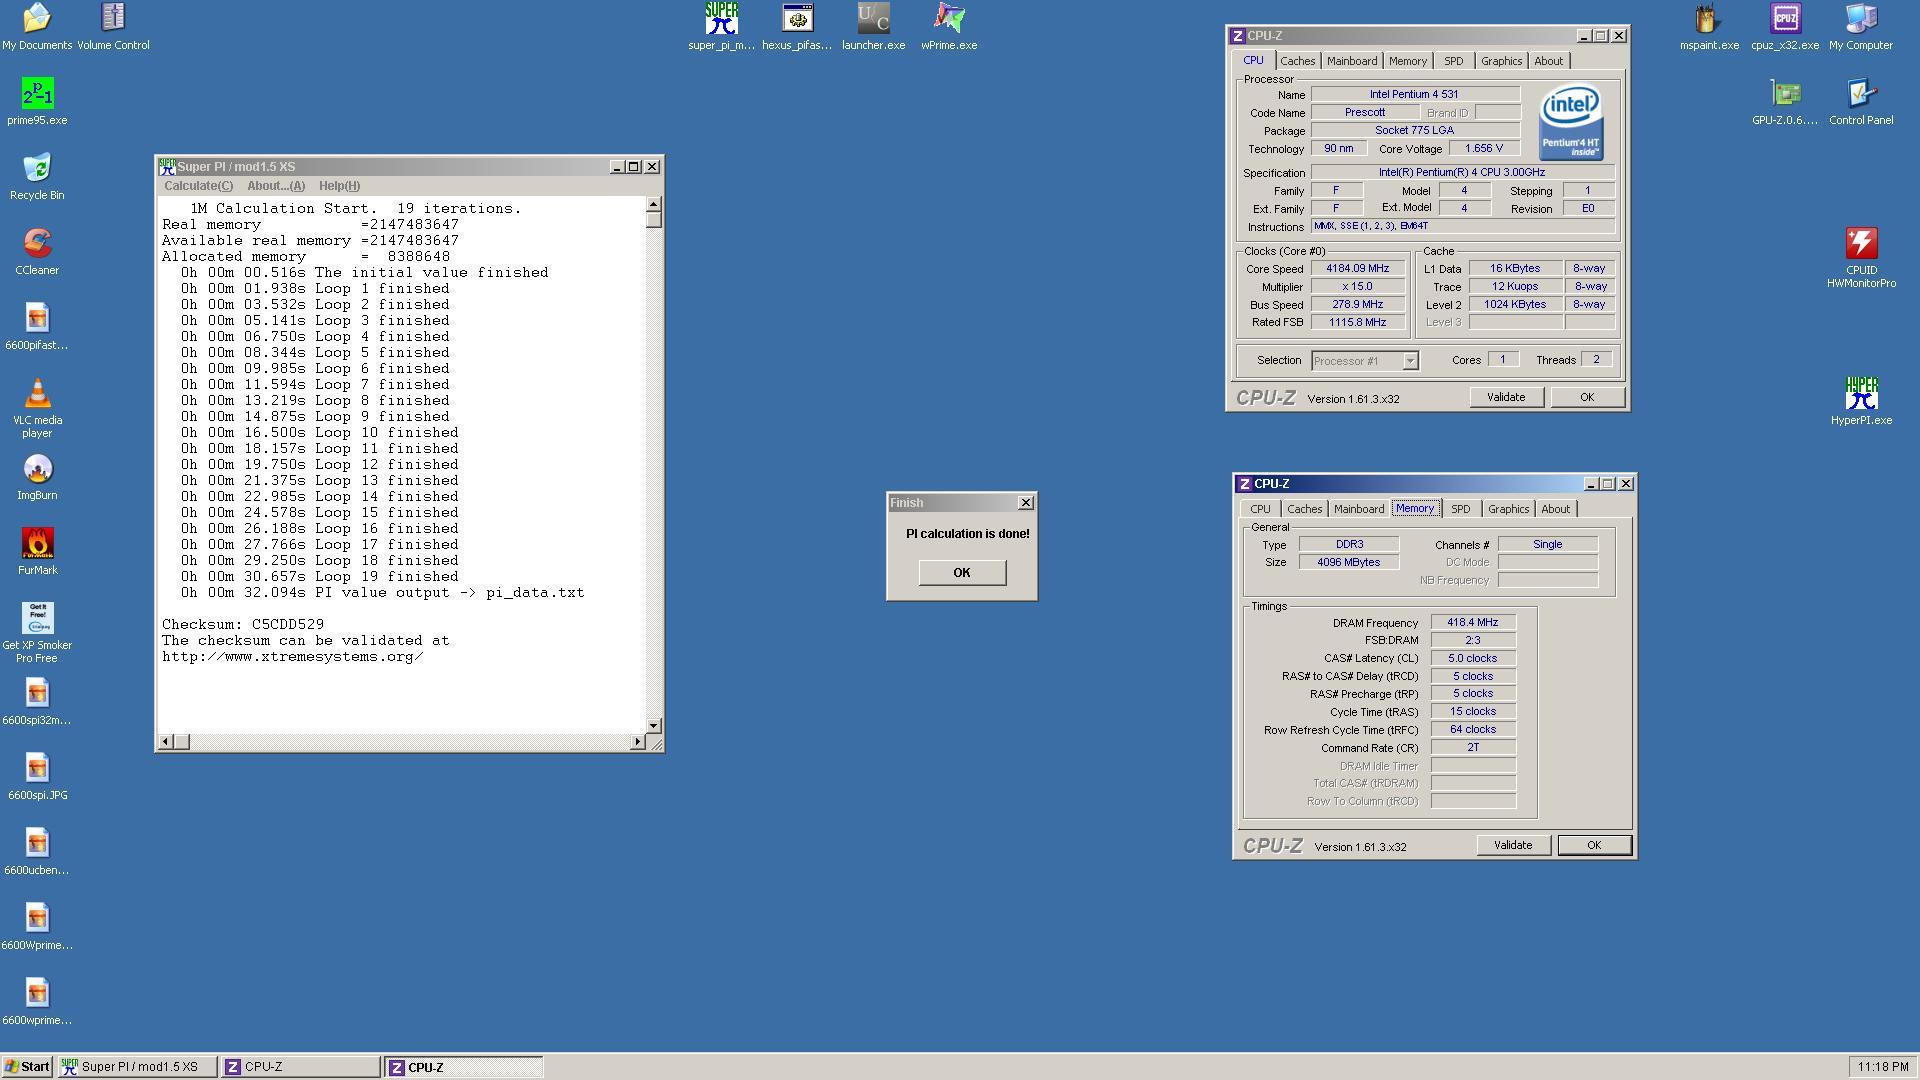Switch to Mainboard tab in upper CPU-Z

[1352, 61]
